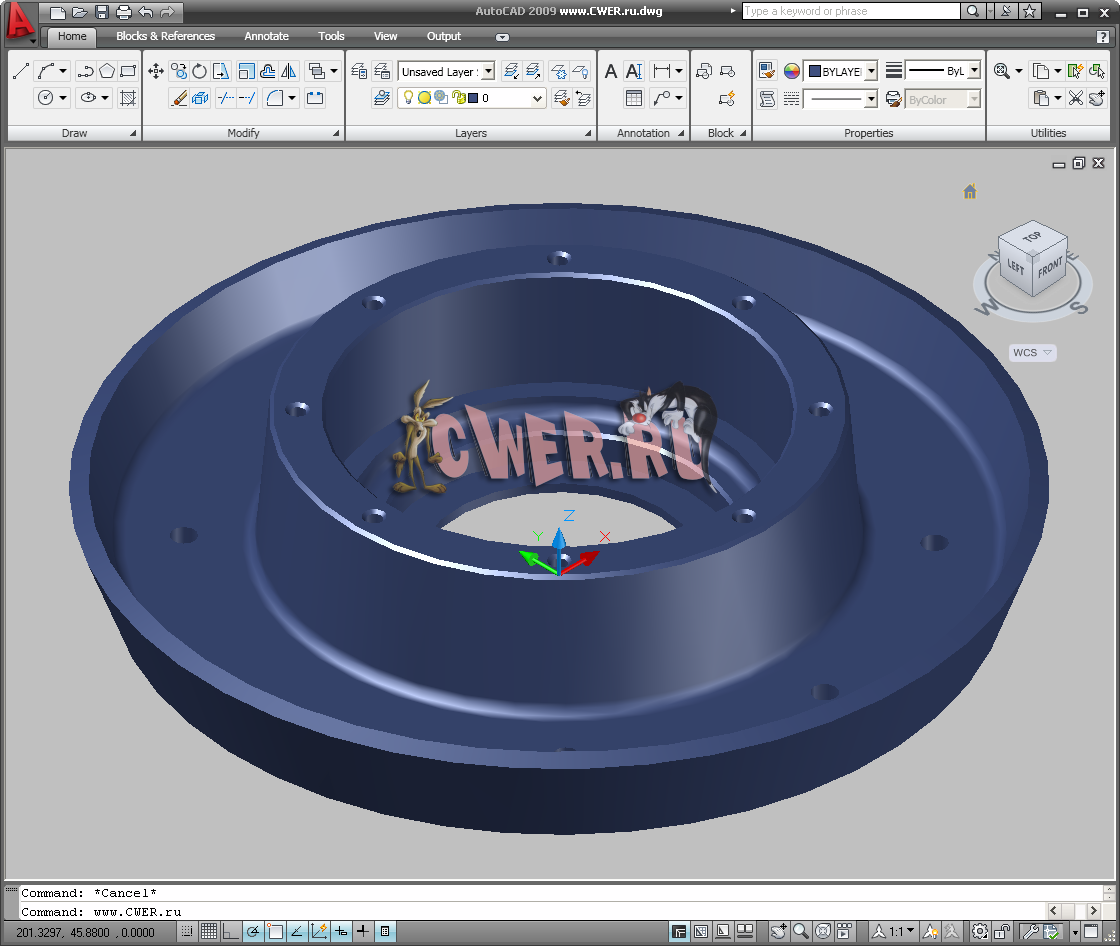This screenshot has width=1120, height=946.
Task: Toggle Polar Tracking in status bar
Action: (253, 932)
